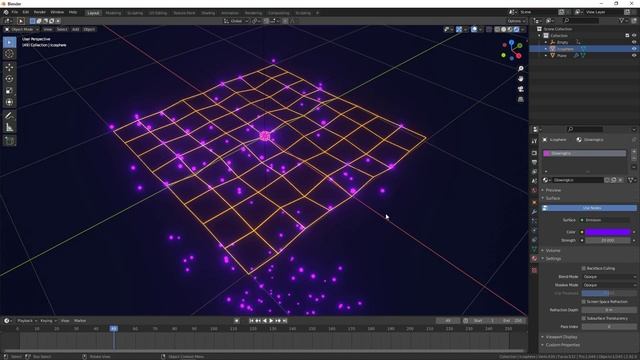This screenshot has height=360, width=640.
Task: Open the Surface Emission shader dropdown
Action: click(606, 220)
